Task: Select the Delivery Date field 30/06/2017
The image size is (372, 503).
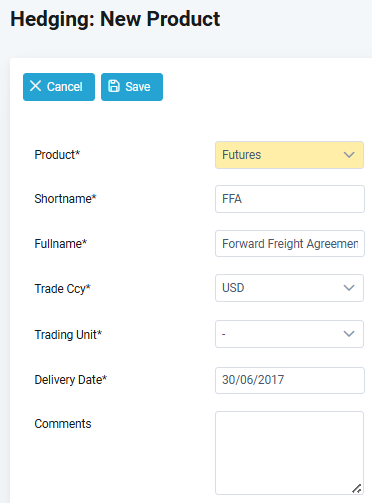Action: coord(290,380)
